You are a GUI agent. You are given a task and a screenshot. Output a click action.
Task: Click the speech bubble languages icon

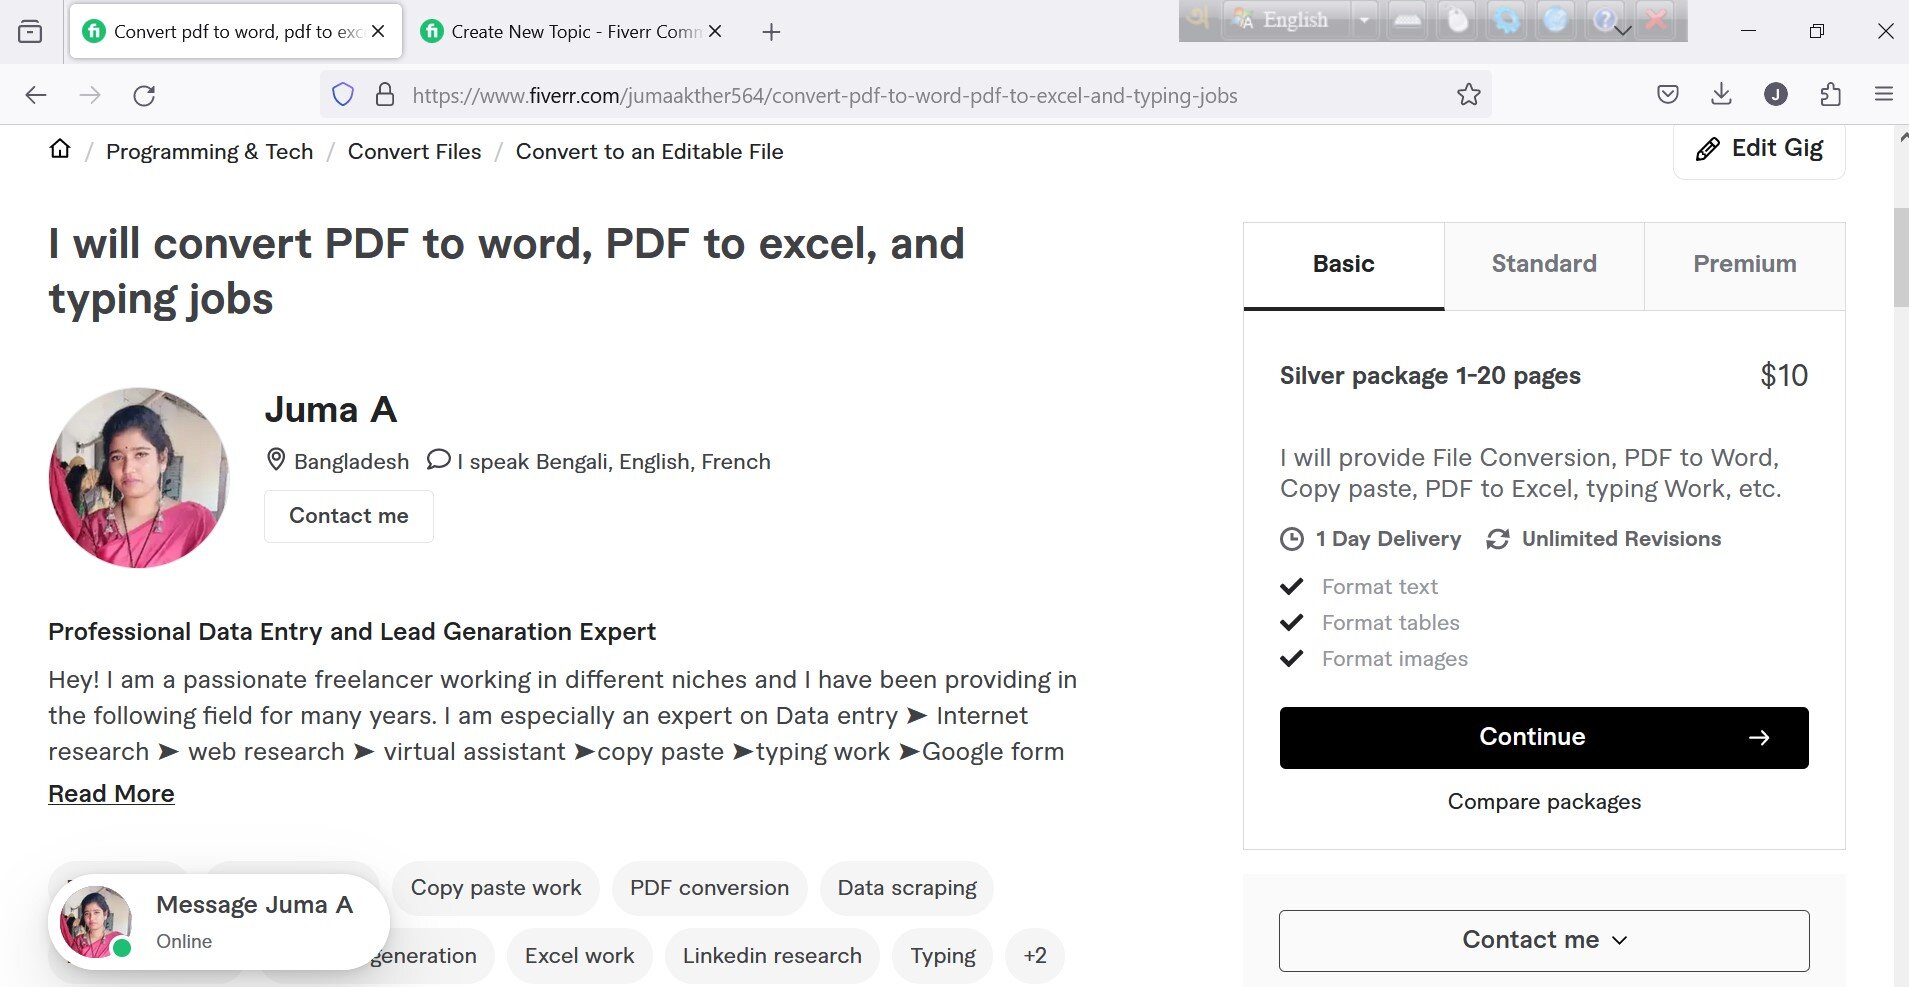[438, 460]
